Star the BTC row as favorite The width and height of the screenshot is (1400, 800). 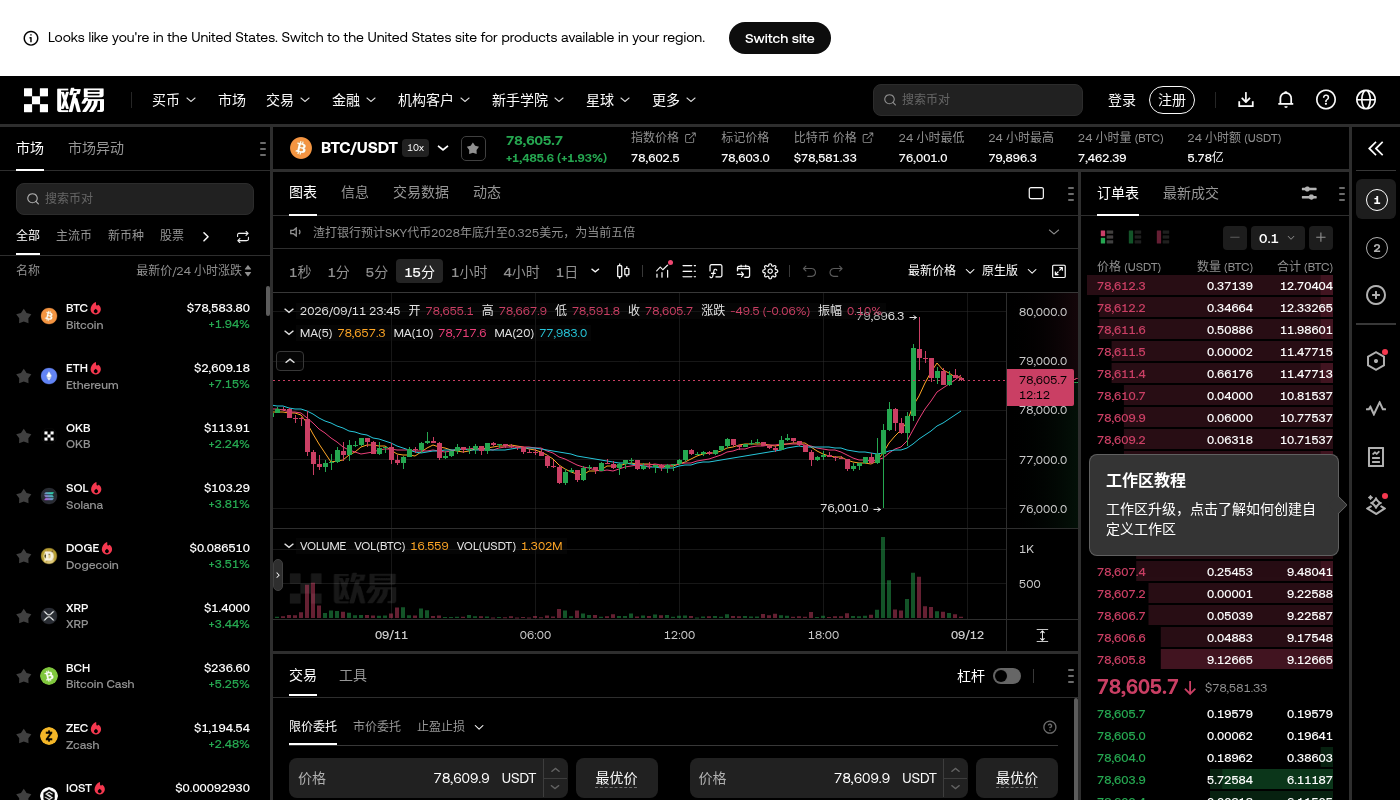pos(23,316)
